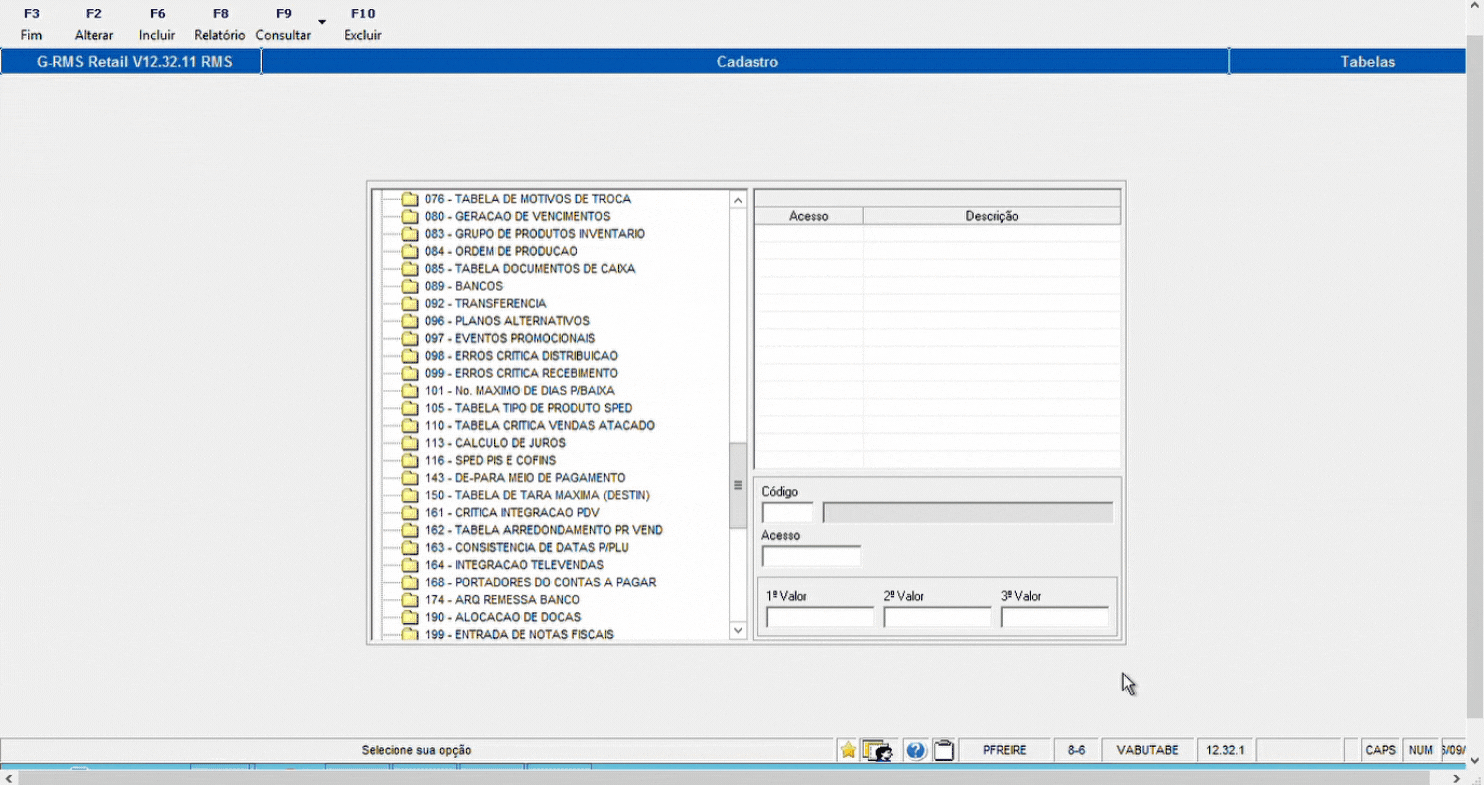The image size is (1484, 785).
Task: Click folder icon of 098 - ERROS CRITICA DISTRIBUICAO
Action: pos(410,356)
